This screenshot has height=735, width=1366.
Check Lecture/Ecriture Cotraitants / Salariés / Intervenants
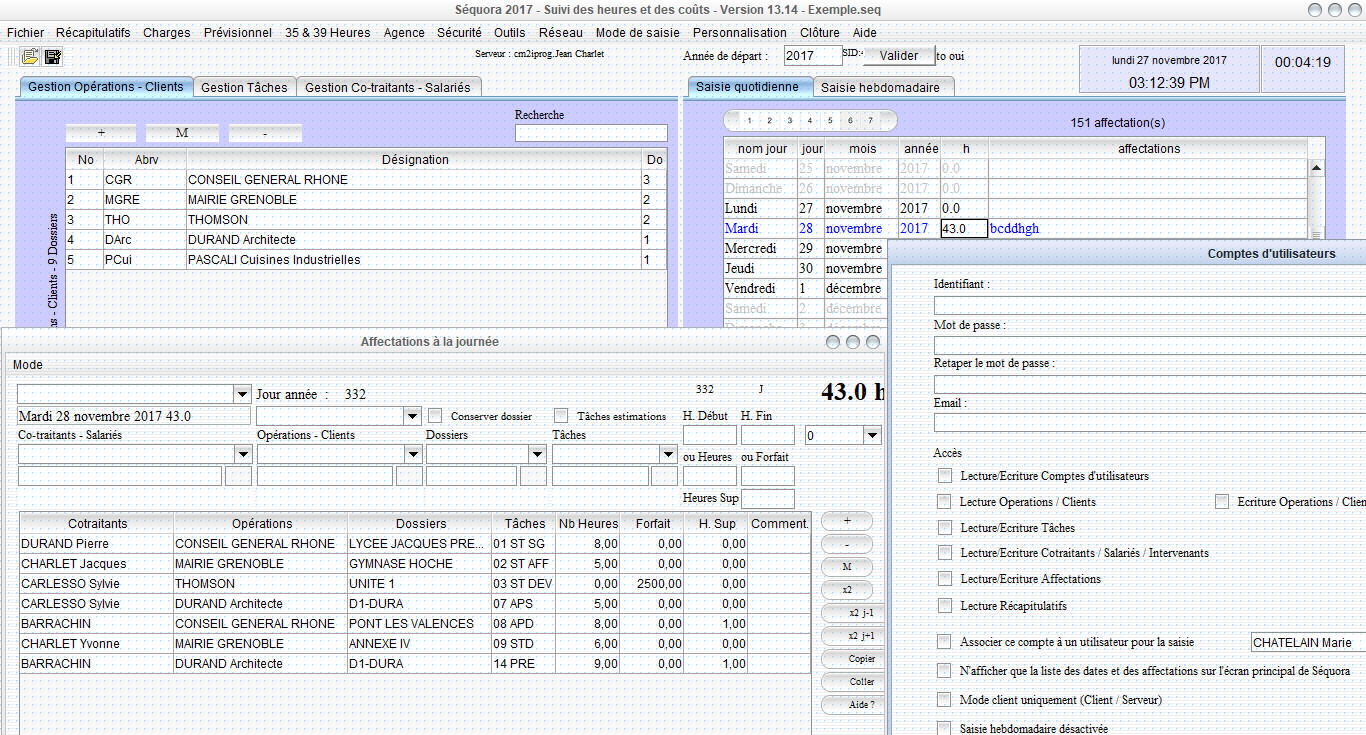(x=944, y=552)
